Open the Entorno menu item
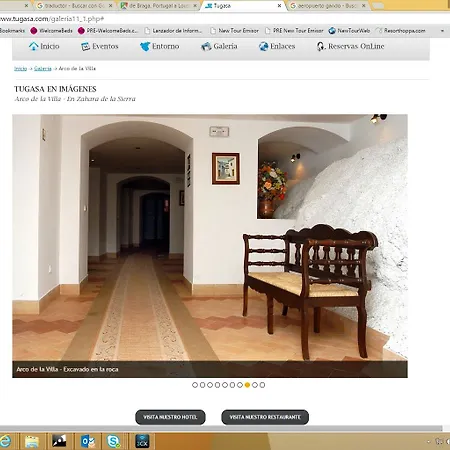450x450 pixels. (160, 46)
